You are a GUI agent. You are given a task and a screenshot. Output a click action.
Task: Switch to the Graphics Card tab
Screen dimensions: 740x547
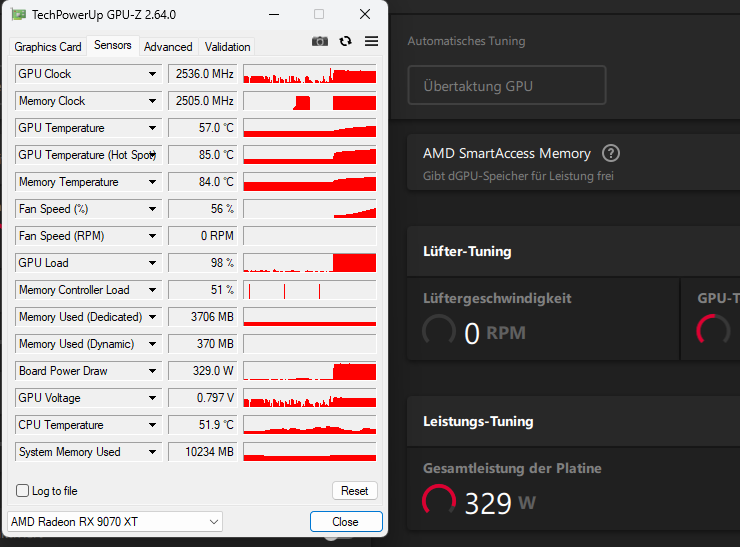click(48, 47)
